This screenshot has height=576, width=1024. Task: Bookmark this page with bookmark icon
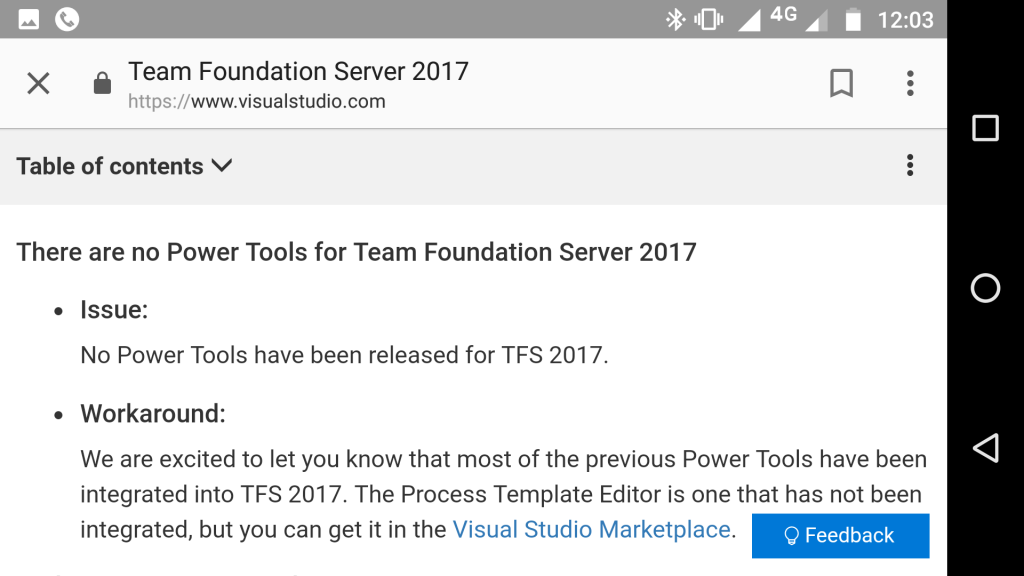(841, 83)
